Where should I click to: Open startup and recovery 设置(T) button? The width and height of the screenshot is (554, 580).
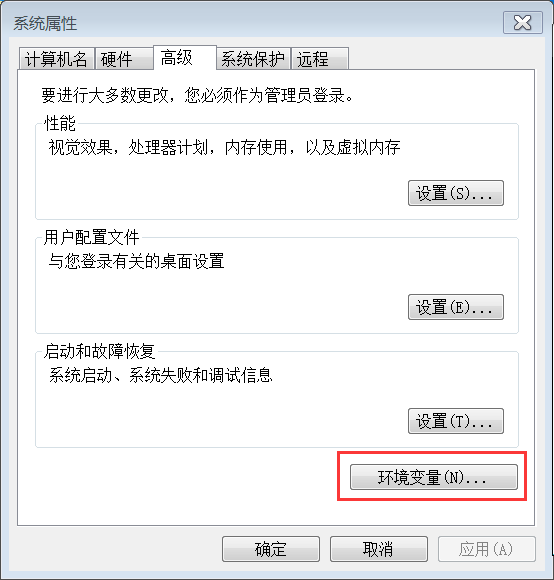click(x=456, y=421)
